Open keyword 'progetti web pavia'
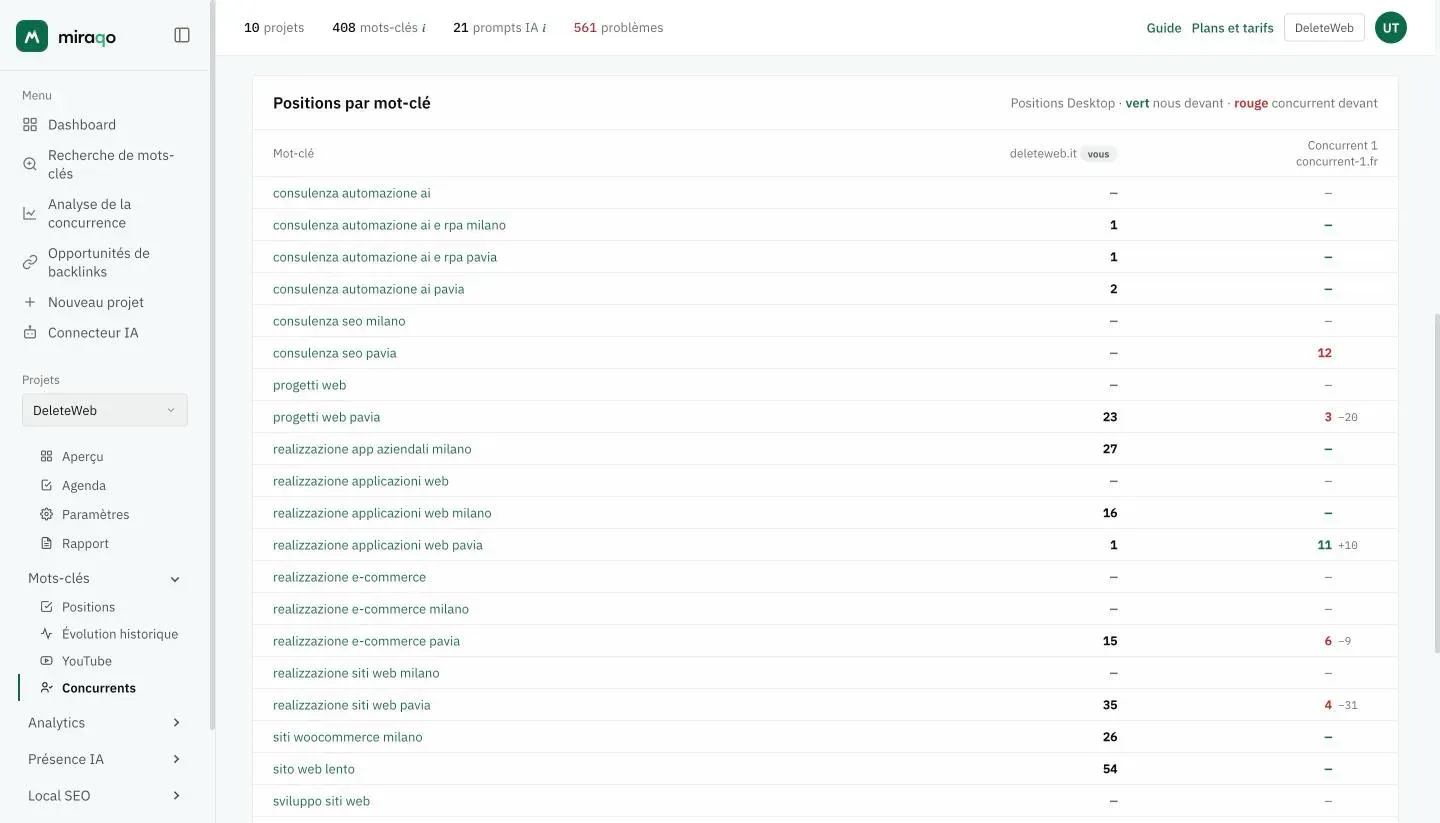This screenshot has height=823, width=1440. pyautogui.click(x=327, y=417)
